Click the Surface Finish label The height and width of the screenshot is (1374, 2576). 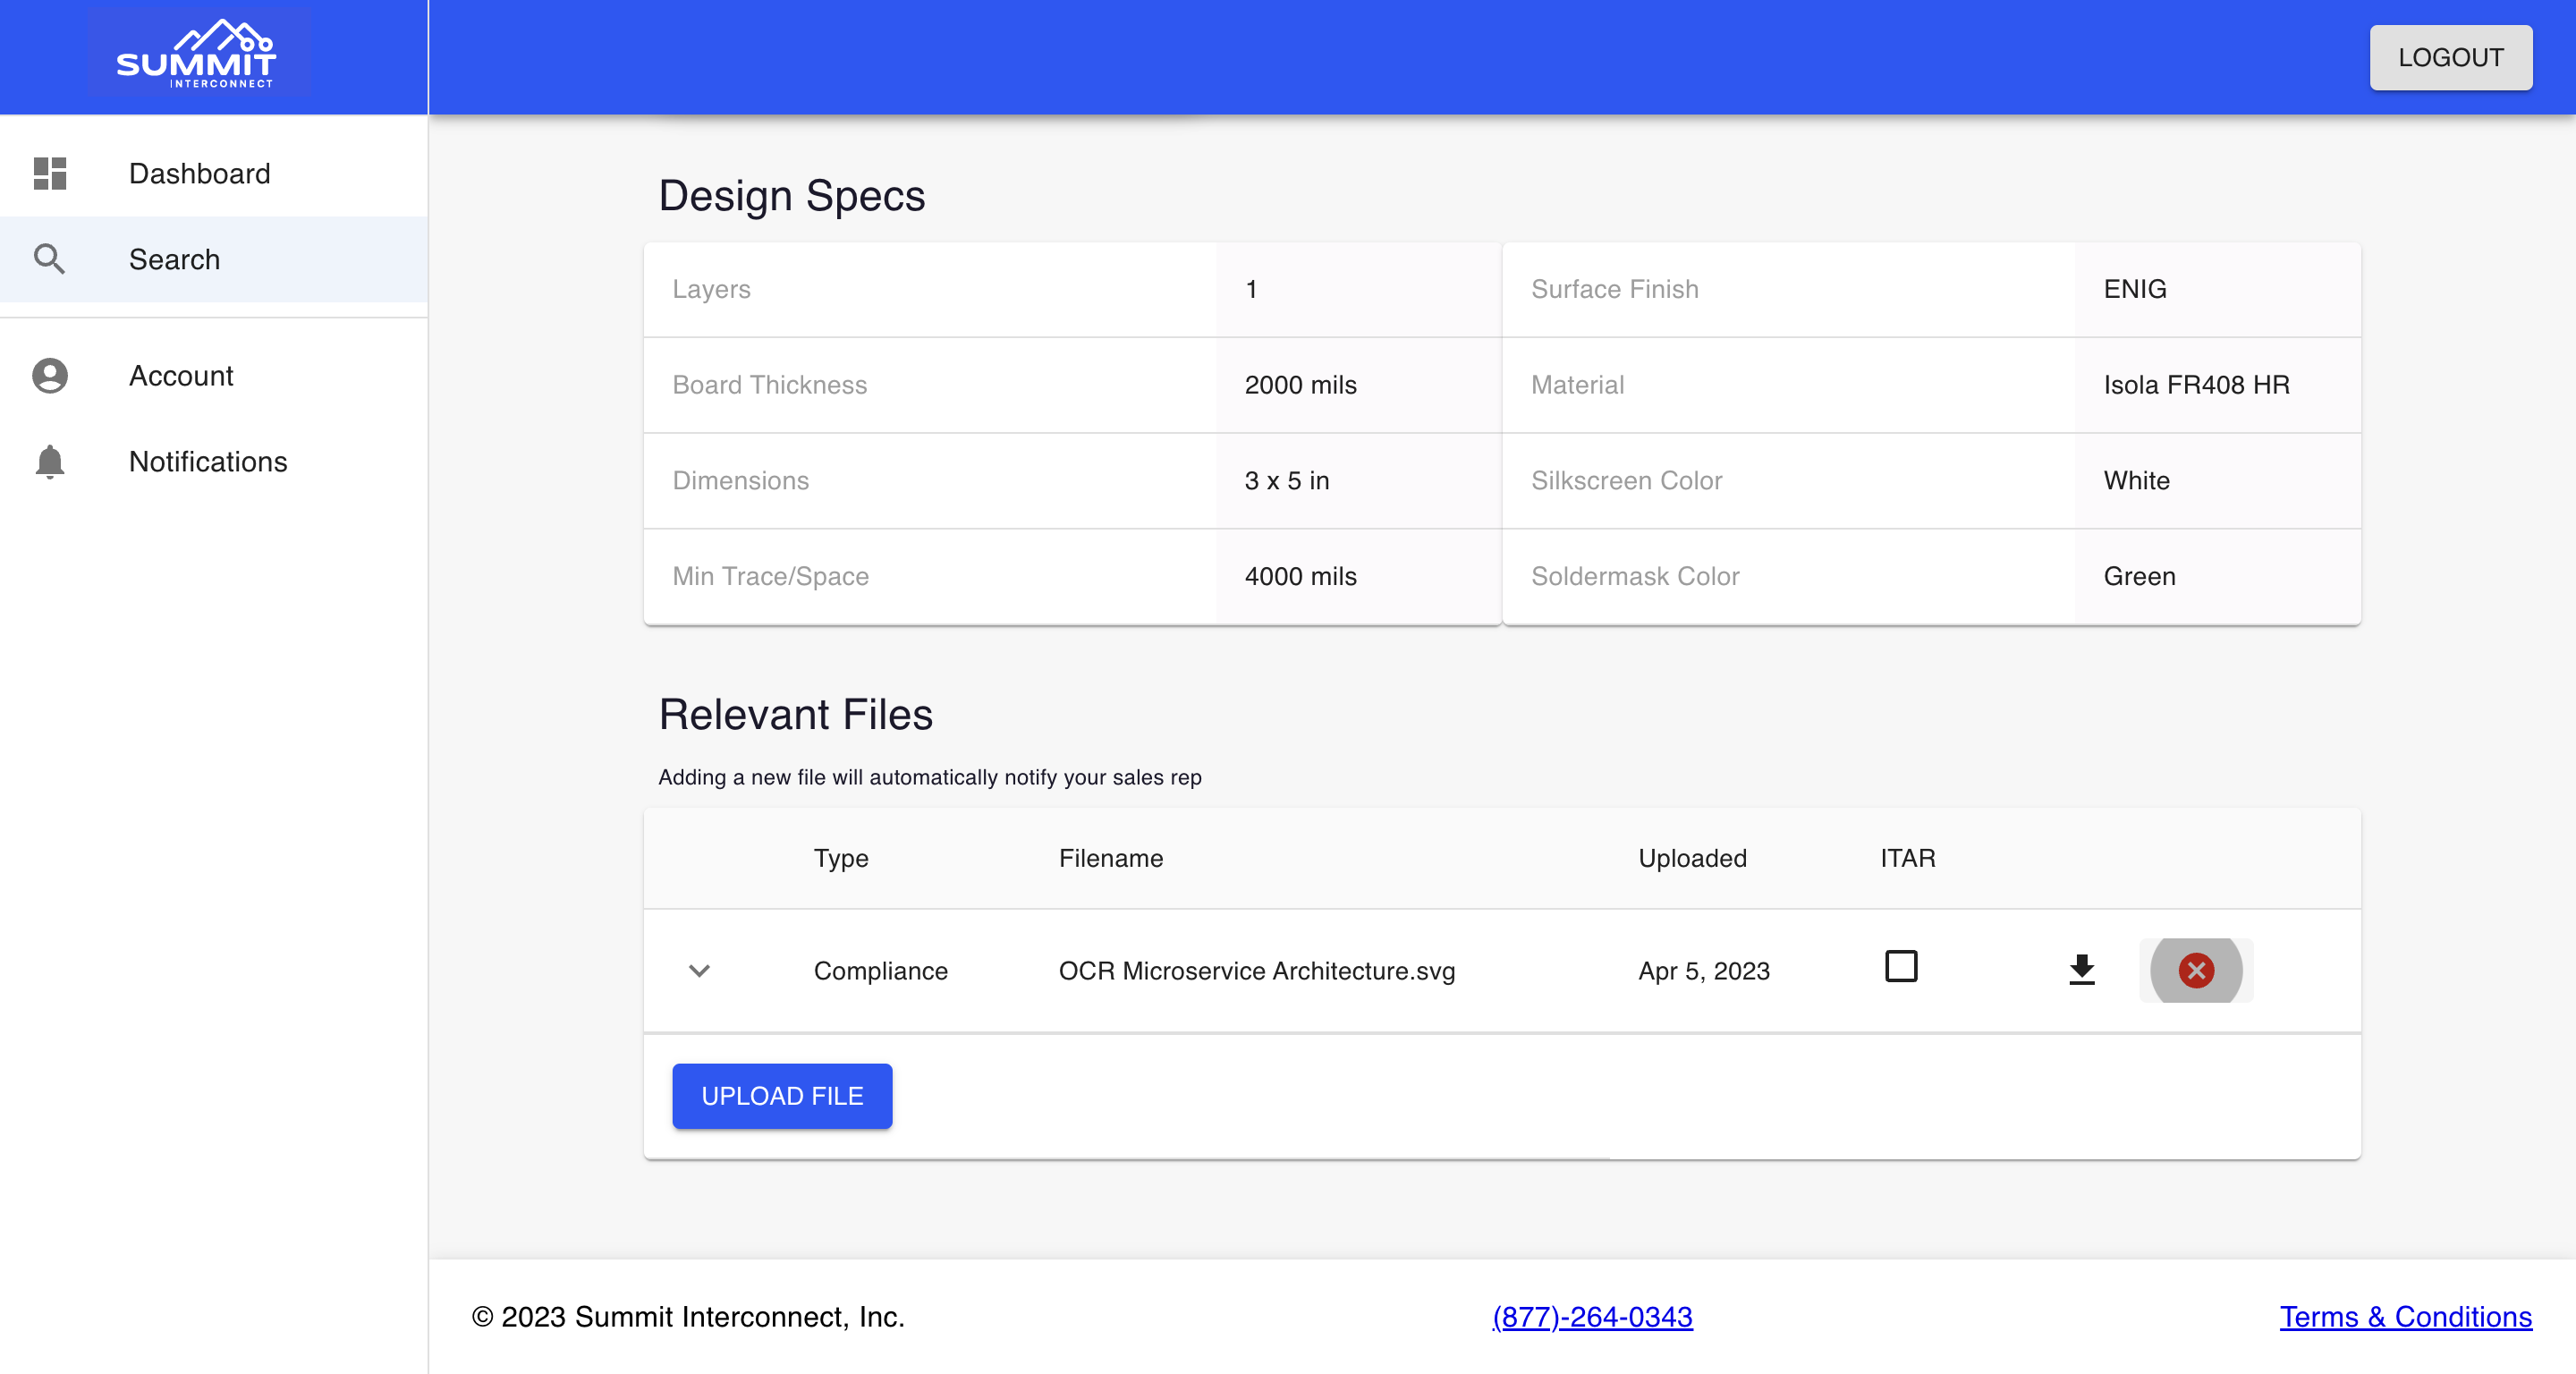click(1615, 289)
